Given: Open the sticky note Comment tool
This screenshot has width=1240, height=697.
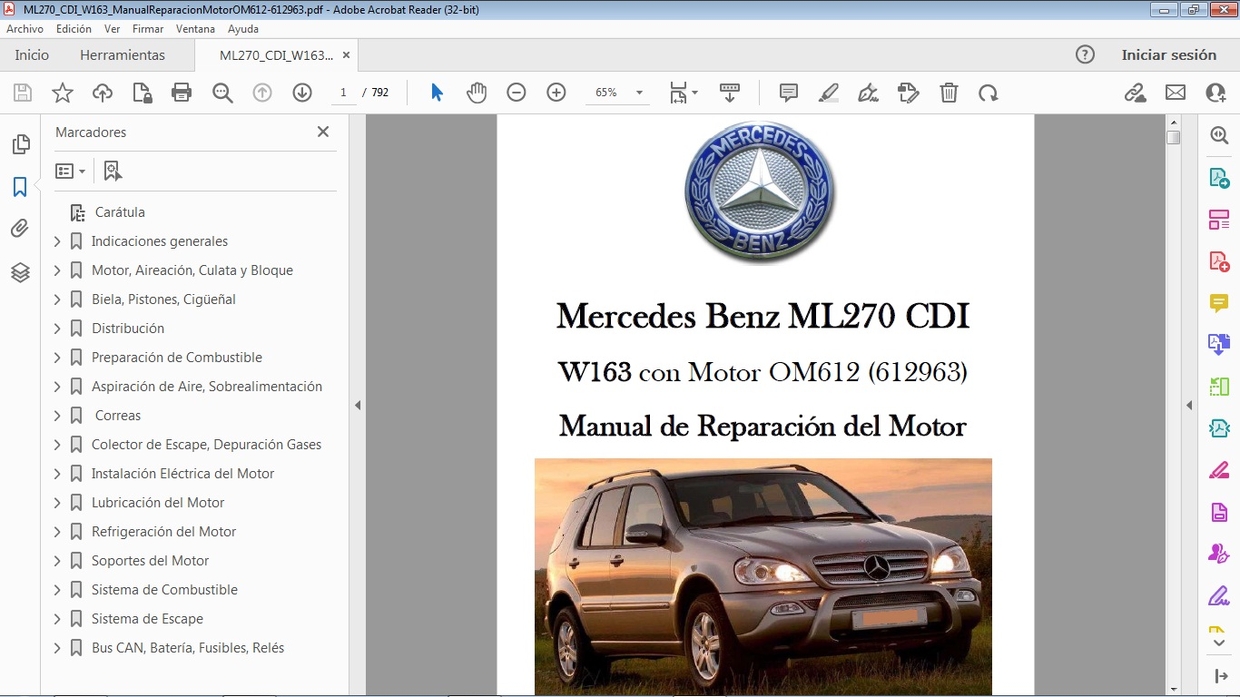Looking at the screenshot, I should pos(788,92).
